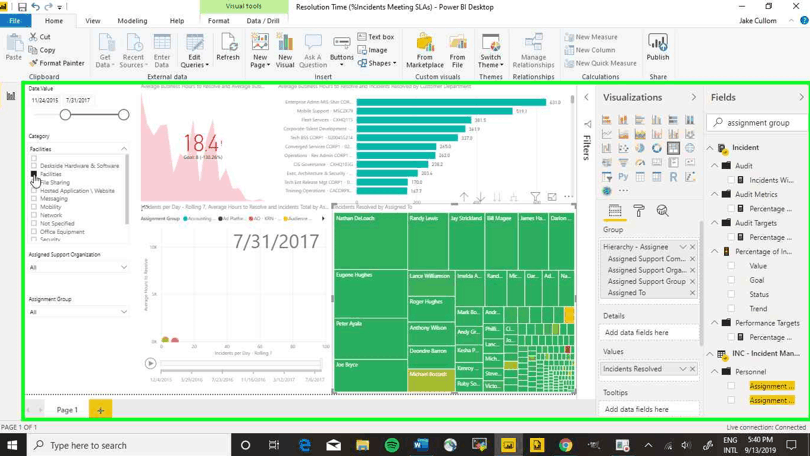Open the File menu
The height and width of the screenshot is (456, 810).
[x=15, y=21]
